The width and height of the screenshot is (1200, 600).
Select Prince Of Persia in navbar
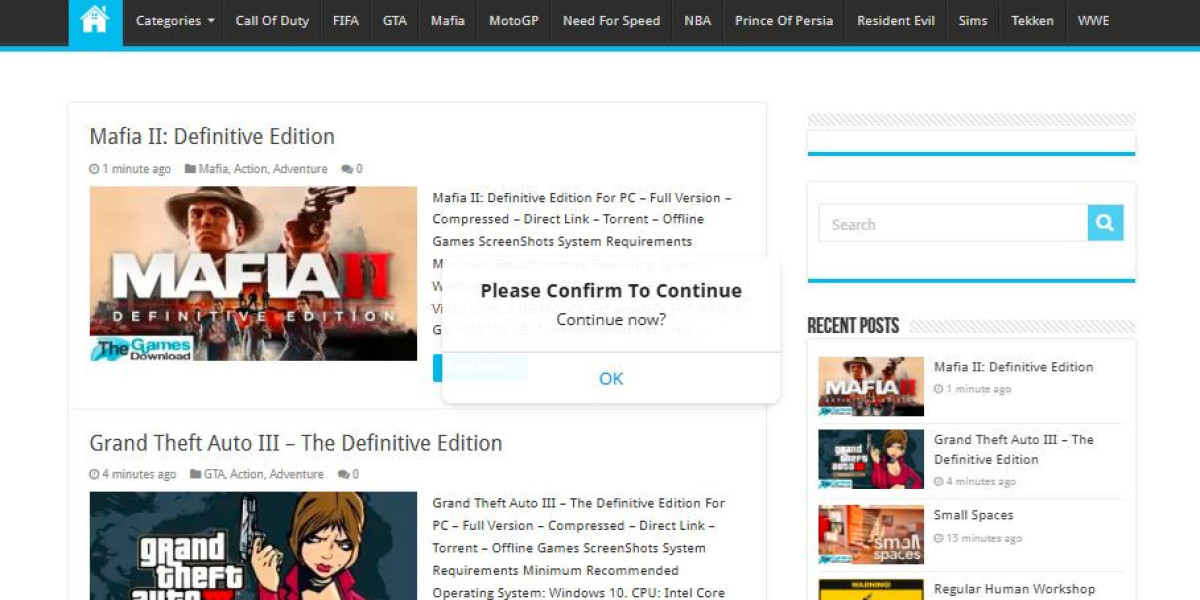tap(784, 21)
